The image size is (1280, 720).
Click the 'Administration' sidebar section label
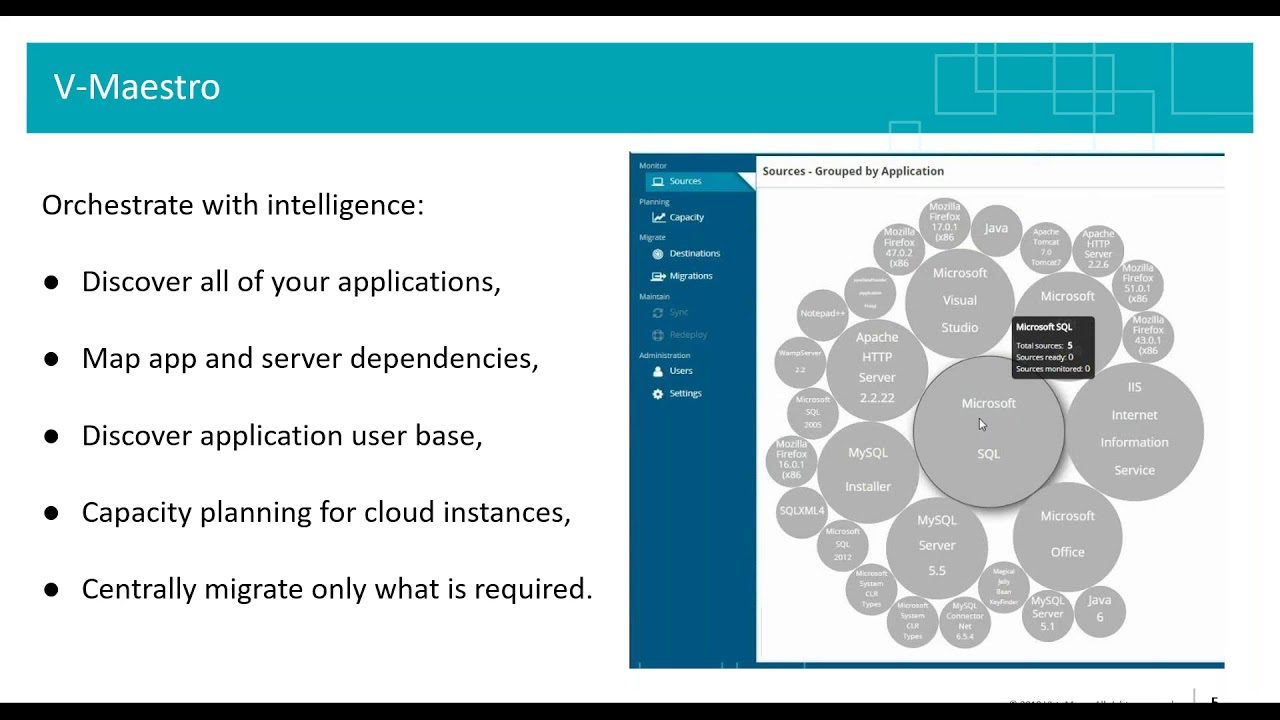665,356
